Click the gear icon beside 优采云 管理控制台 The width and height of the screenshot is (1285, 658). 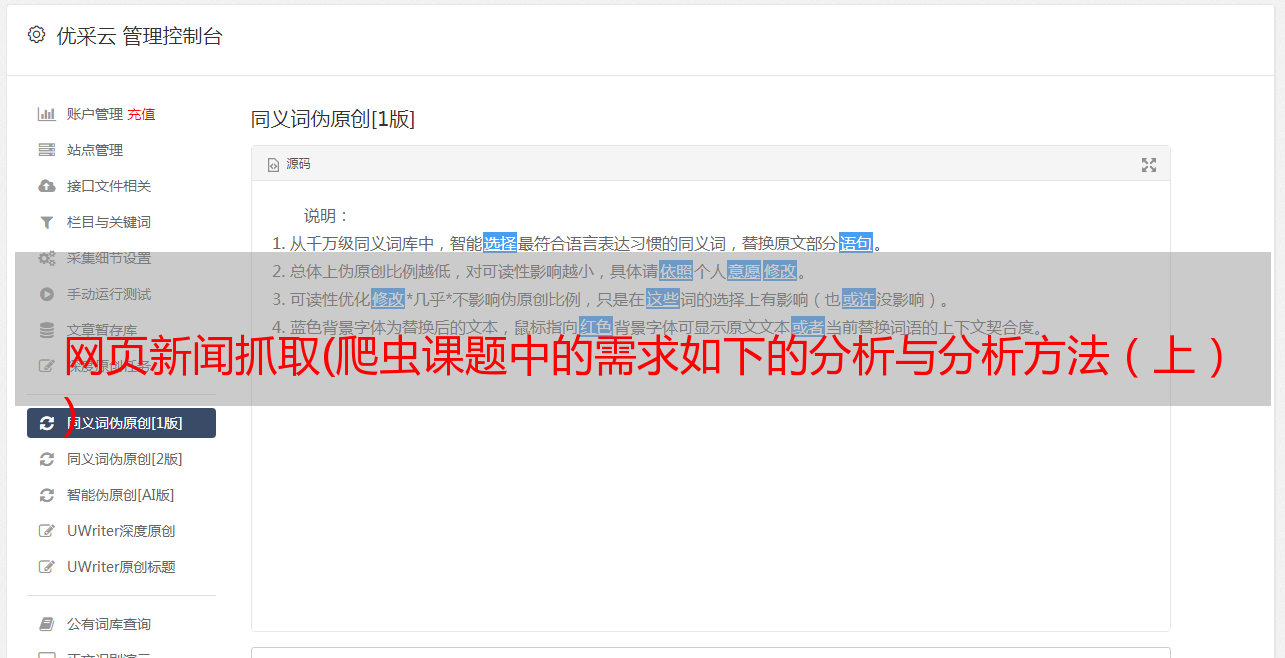coord(37,35)
